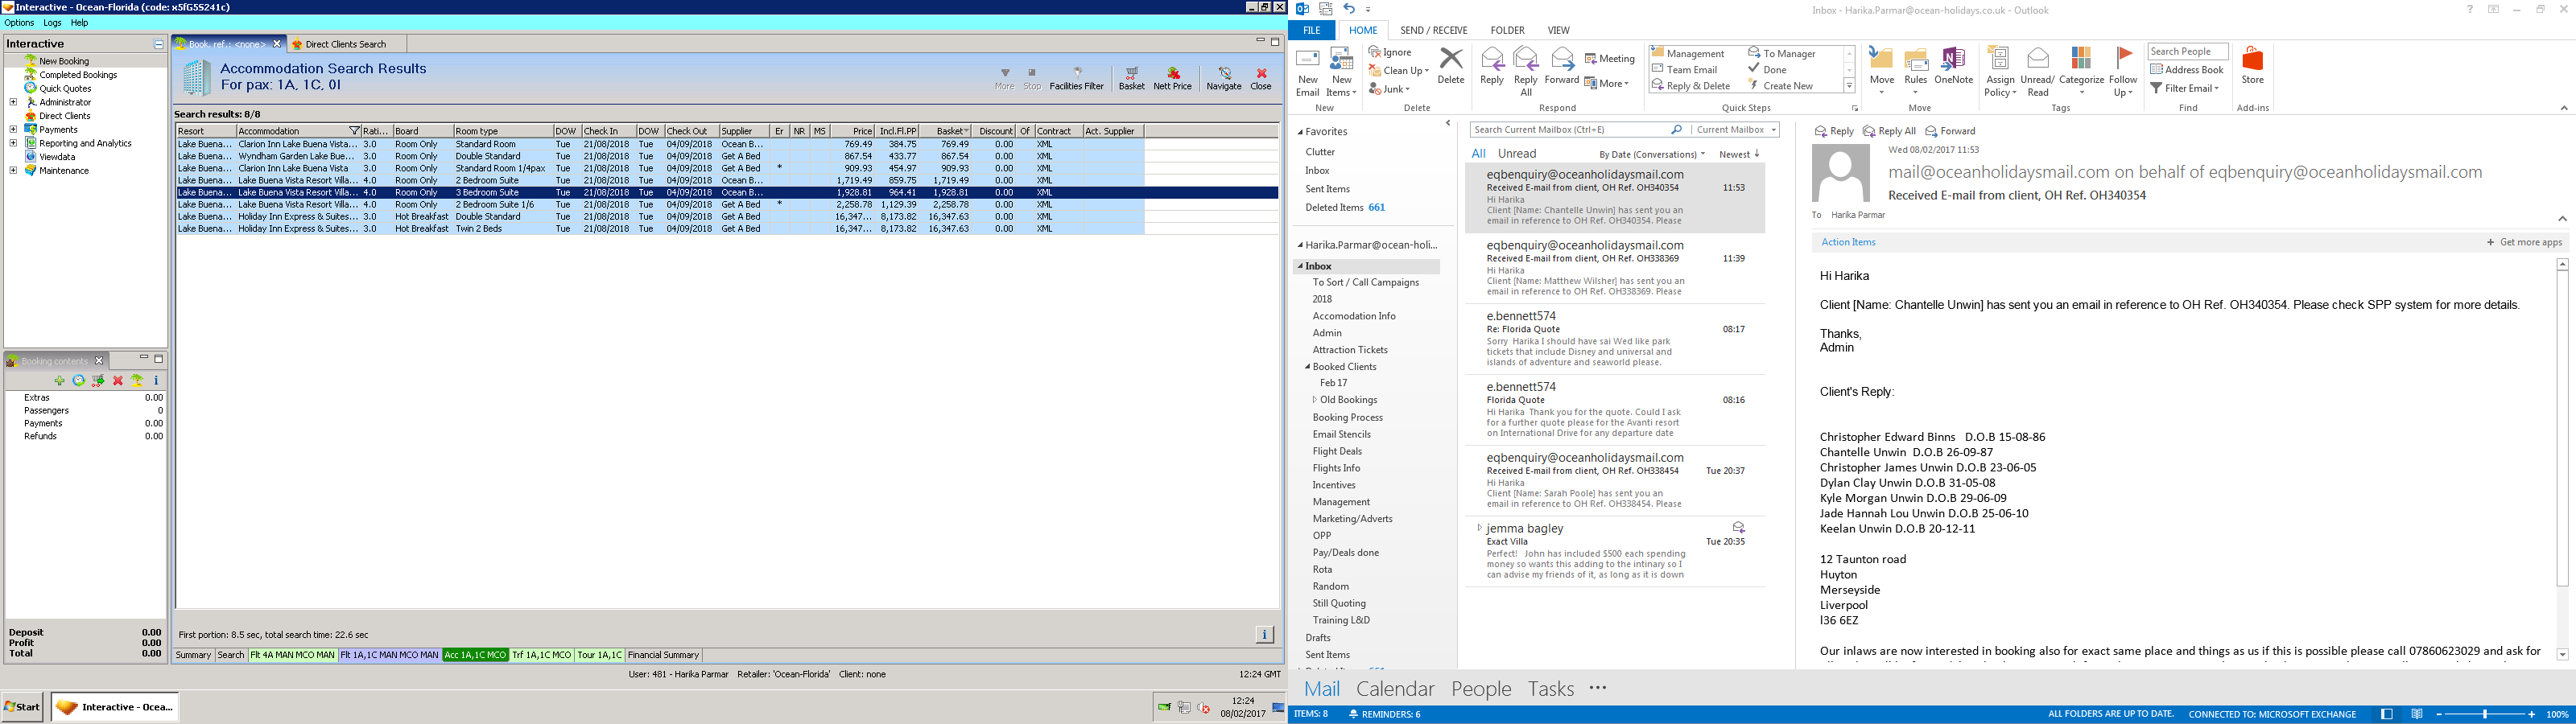Click the Outlook undo arrow in title bar
2576x724 pixels.
click(1349, 9)
